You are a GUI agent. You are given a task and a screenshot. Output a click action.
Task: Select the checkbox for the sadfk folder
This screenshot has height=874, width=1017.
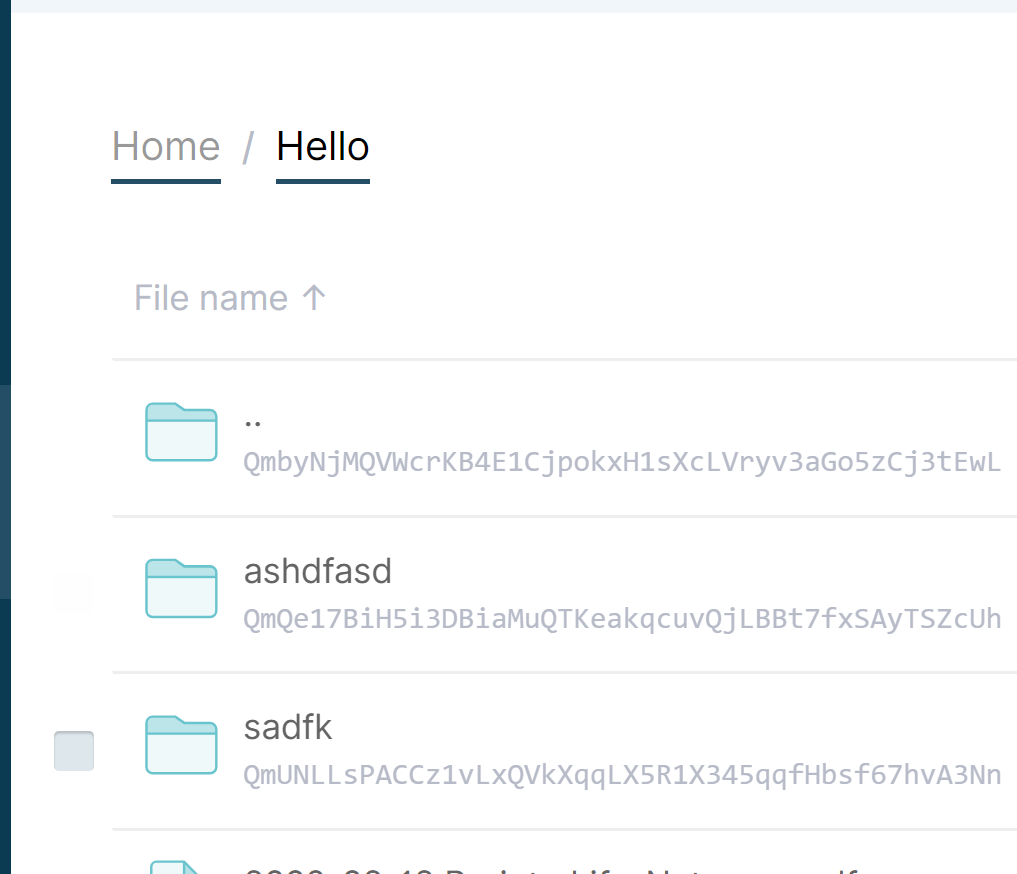pyautogui.click(x=74, y=749)
